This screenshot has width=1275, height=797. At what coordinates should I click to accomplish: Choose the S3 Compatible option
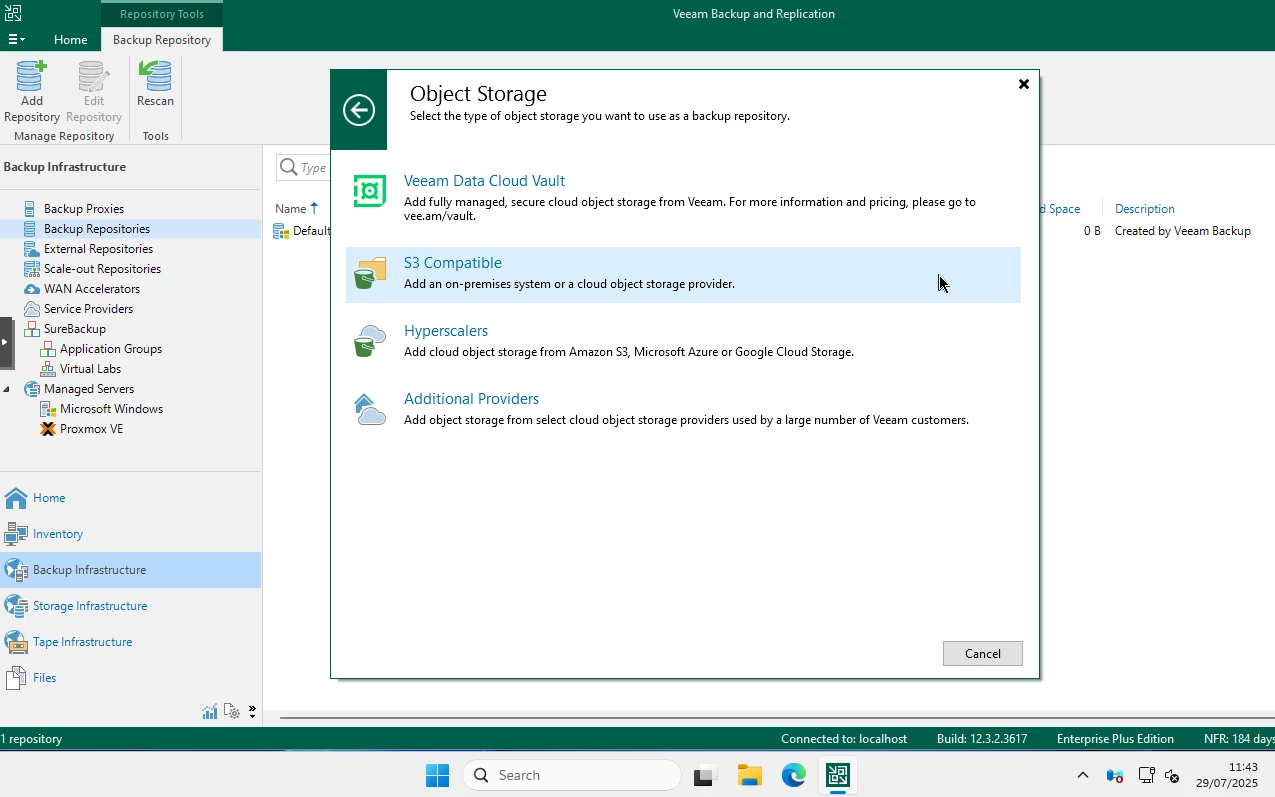click(683, 274)
